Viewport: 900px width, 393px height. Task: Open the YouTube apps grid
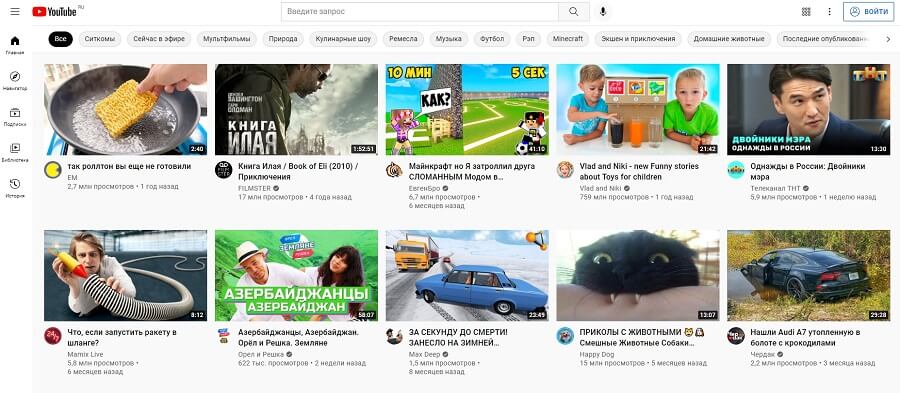tap(806, 11)
